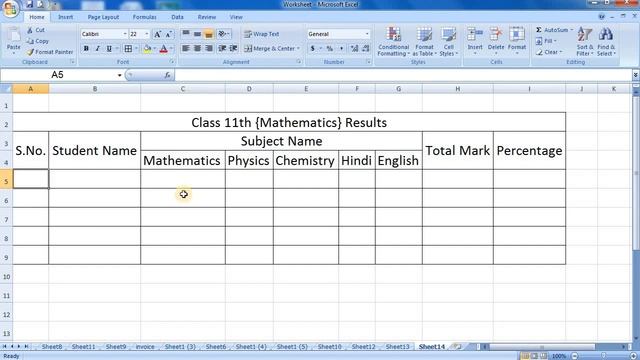Align text to the left
The width and height of the screenshot is (640, 360).
(x=186, y=49)
